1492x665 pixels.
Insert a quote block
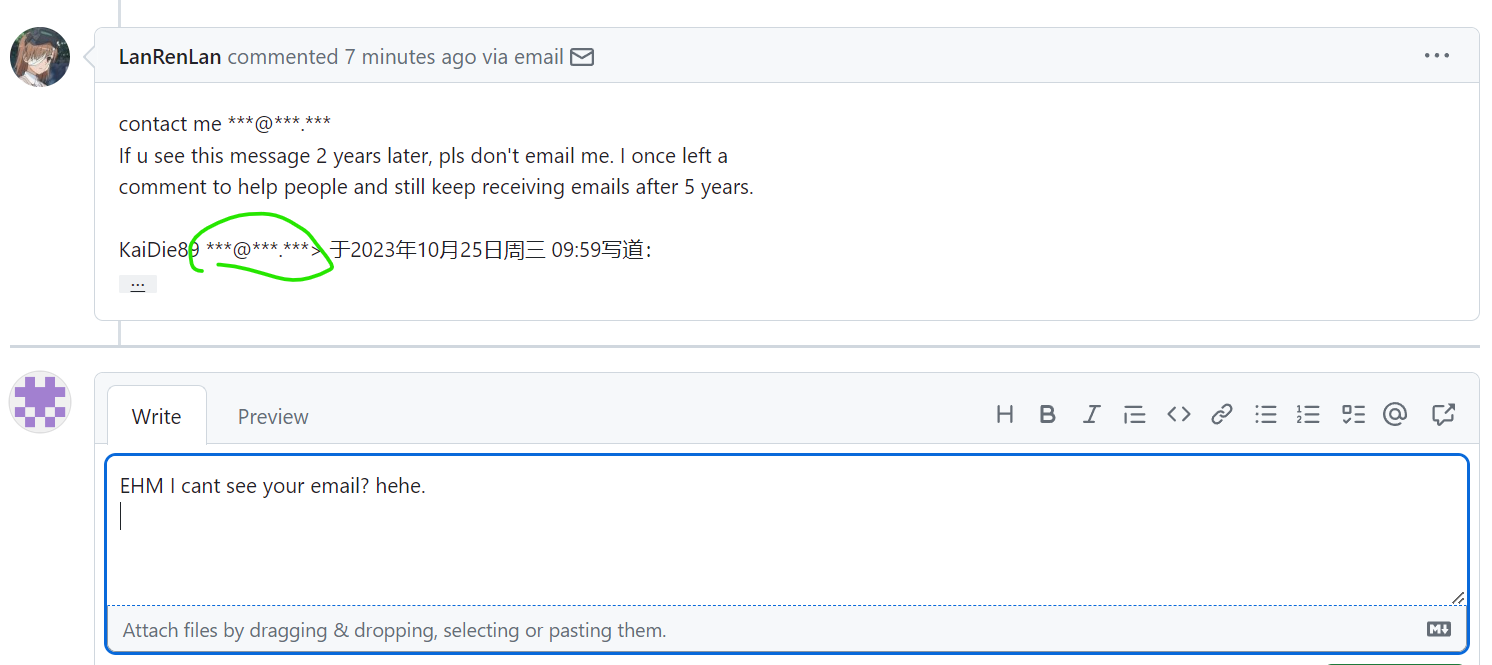pyautogui.click(x=1134, y=414)
